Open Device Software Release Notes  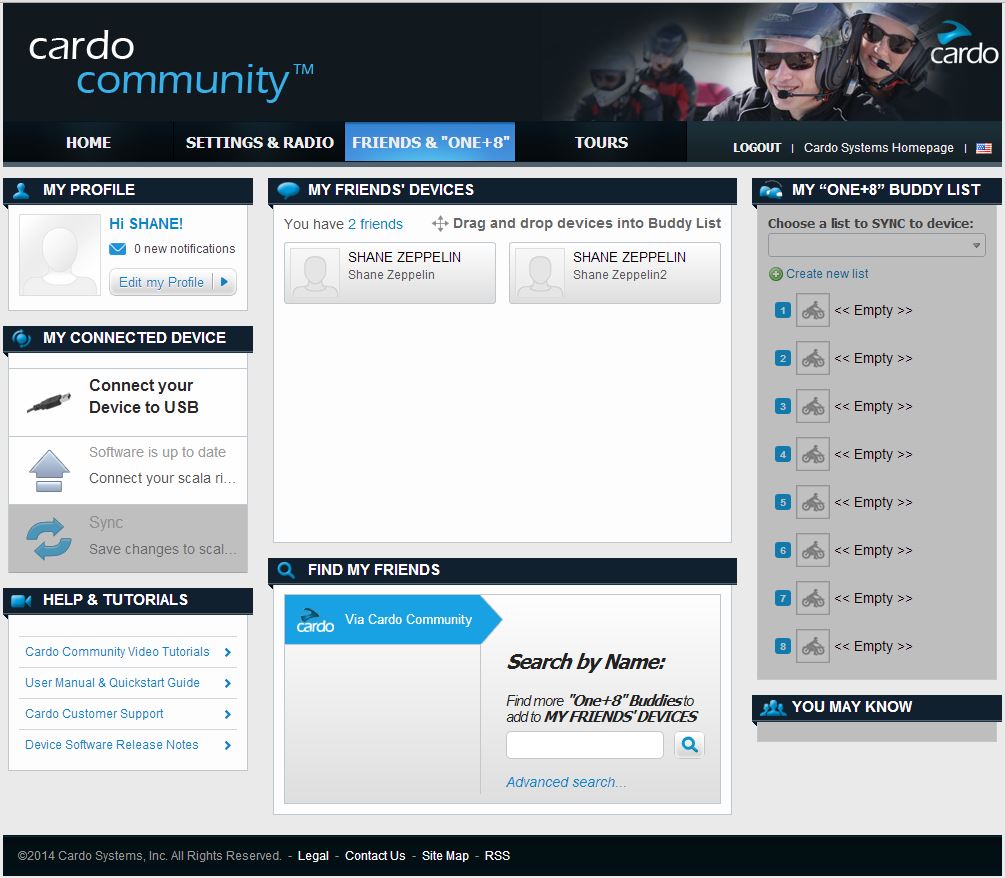click(x=112, y=745)
